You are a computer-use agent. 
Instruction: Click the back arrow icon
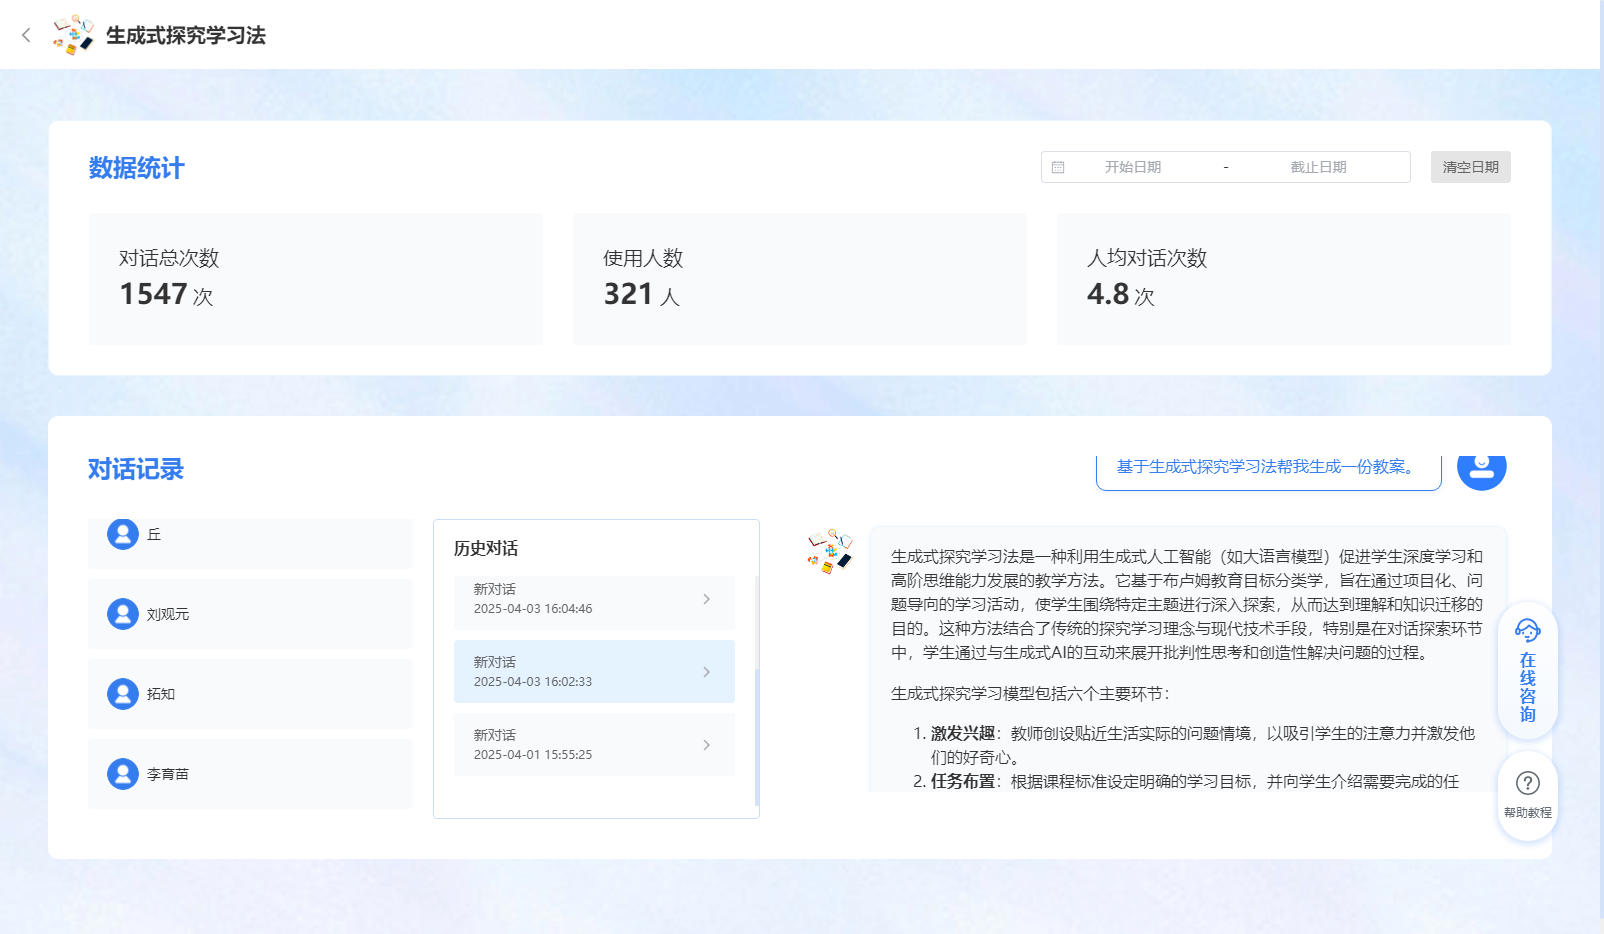pos(26,35)
